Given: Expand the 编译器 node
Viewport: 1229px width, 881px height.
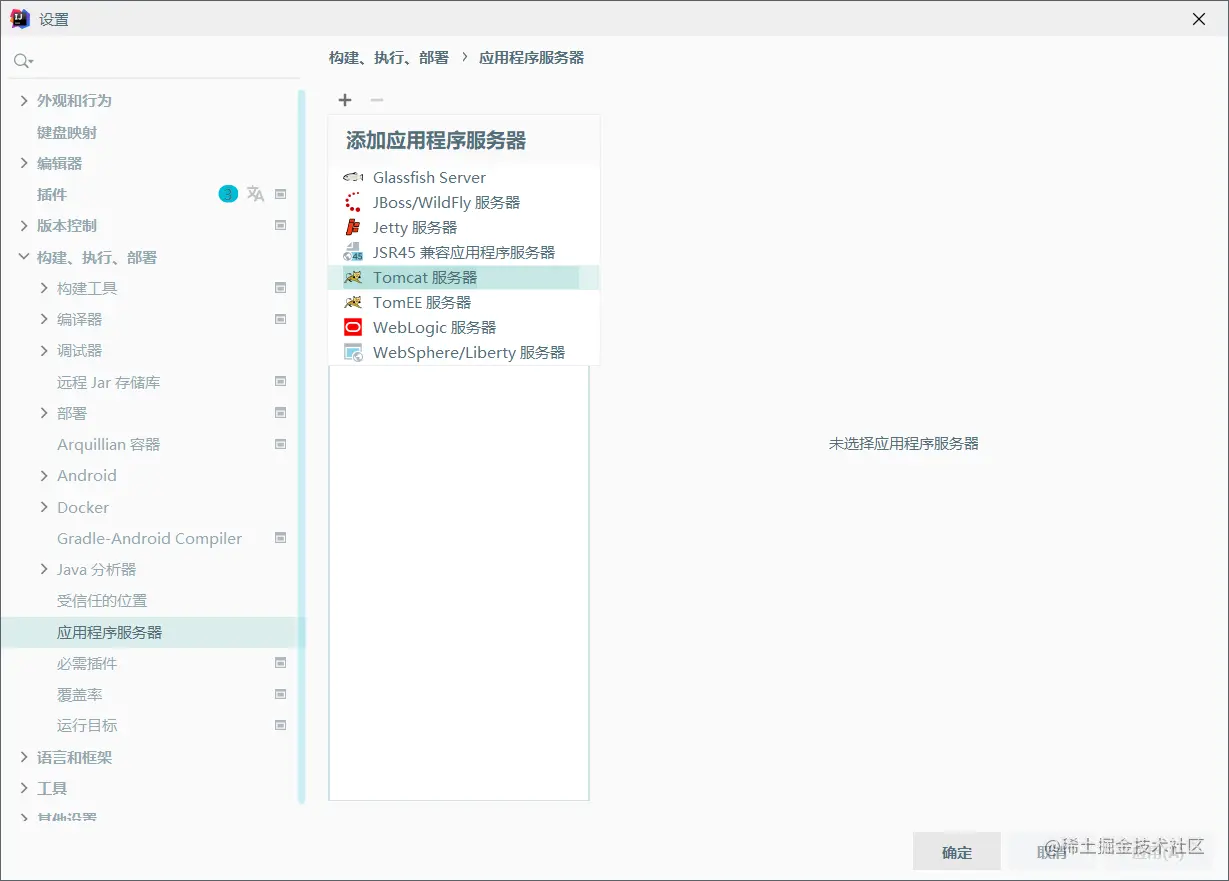Looking at the screenshot, I should [44, 319].
